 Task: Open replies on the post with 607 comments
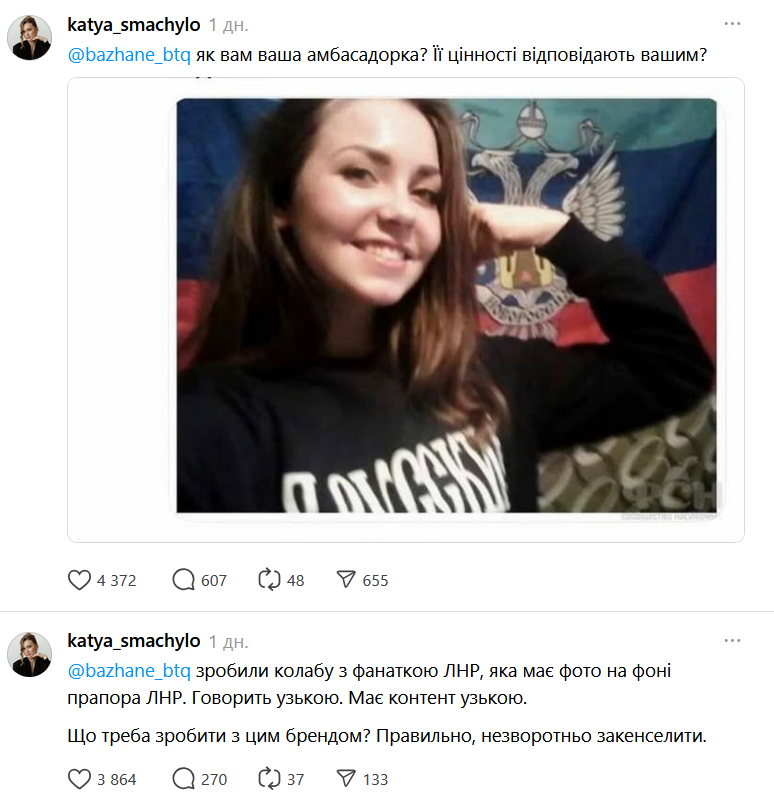(x=184, y=580)
